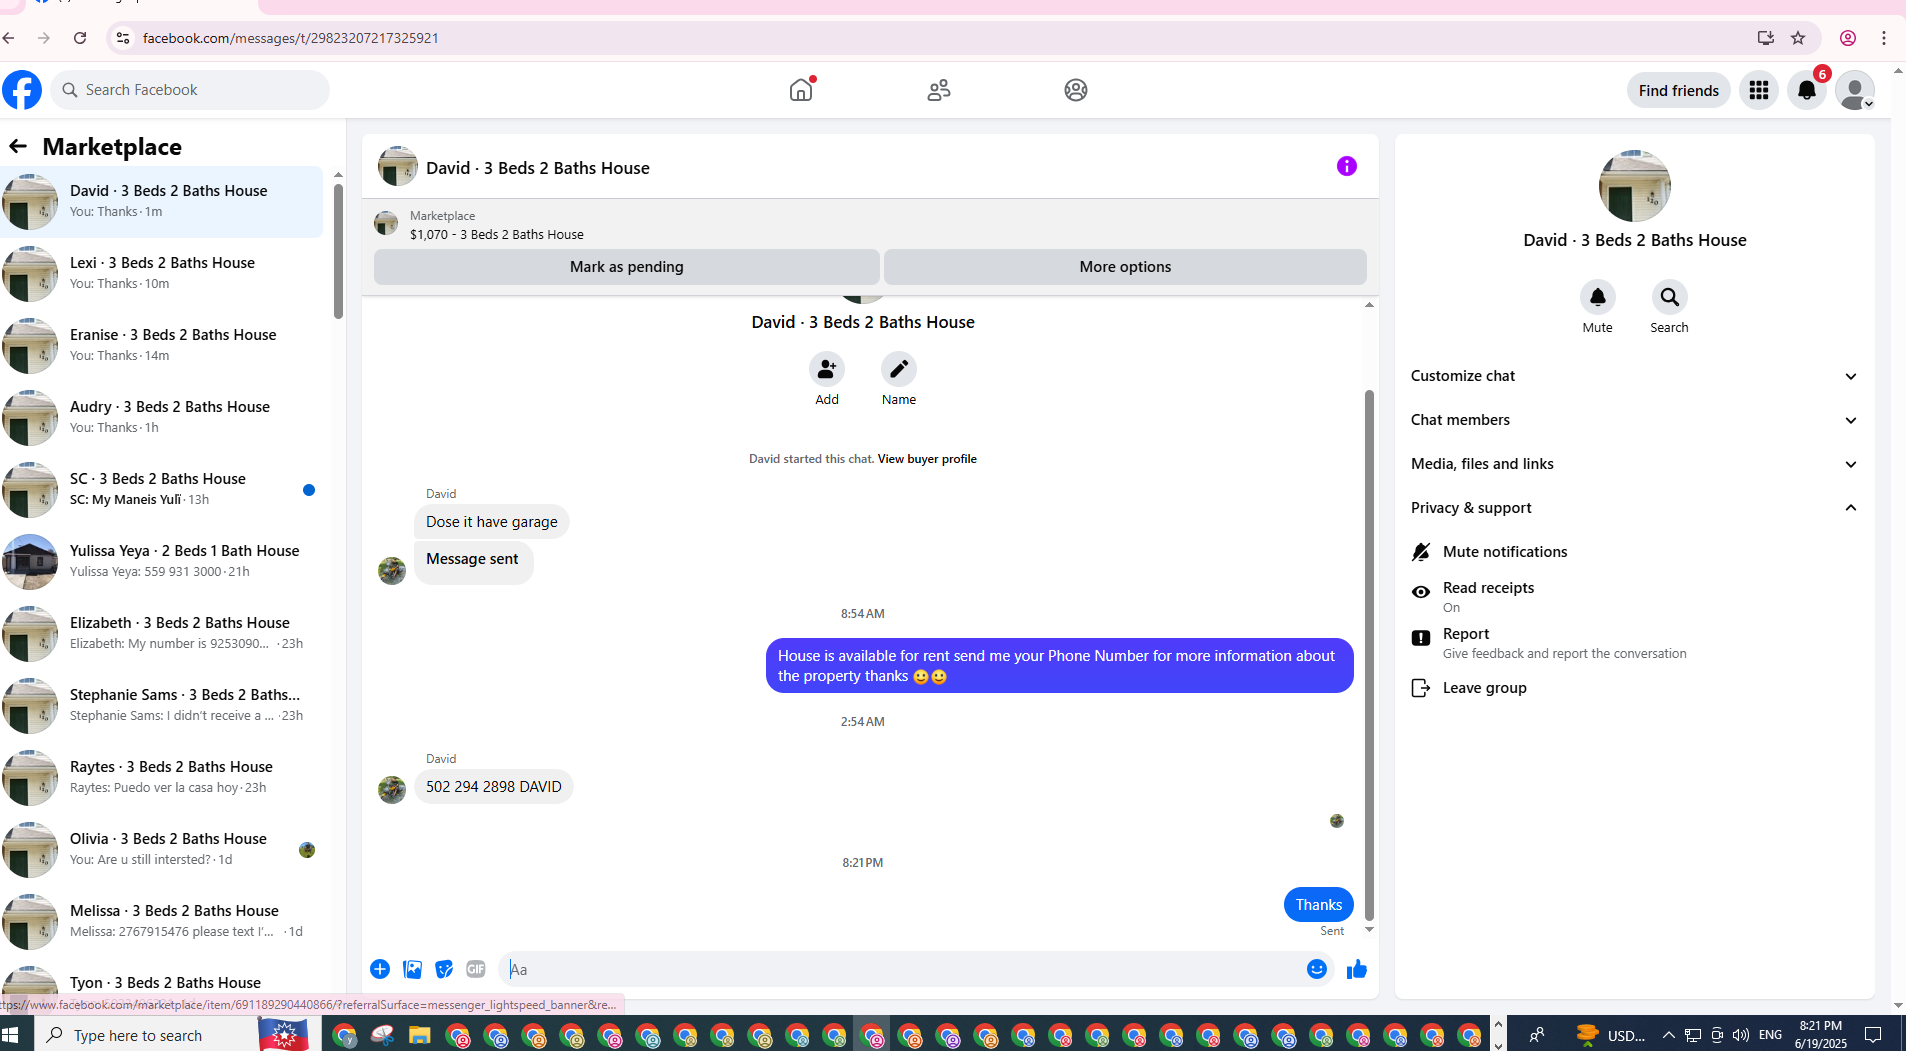Open the emoji picker in message box

[1316, 969]
